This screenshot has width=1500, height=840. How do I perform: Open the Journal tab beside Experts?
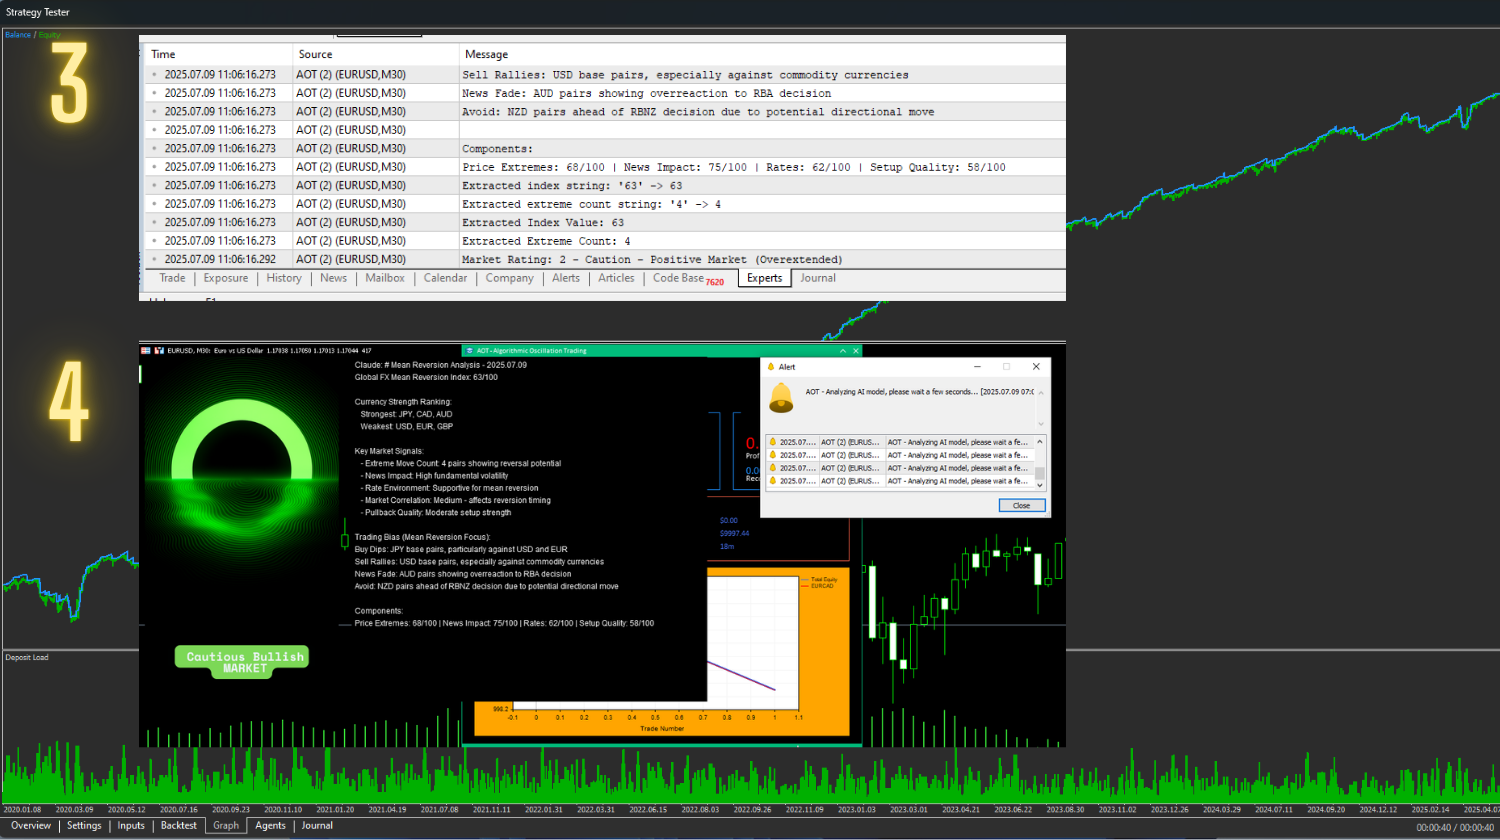[818, 278]
